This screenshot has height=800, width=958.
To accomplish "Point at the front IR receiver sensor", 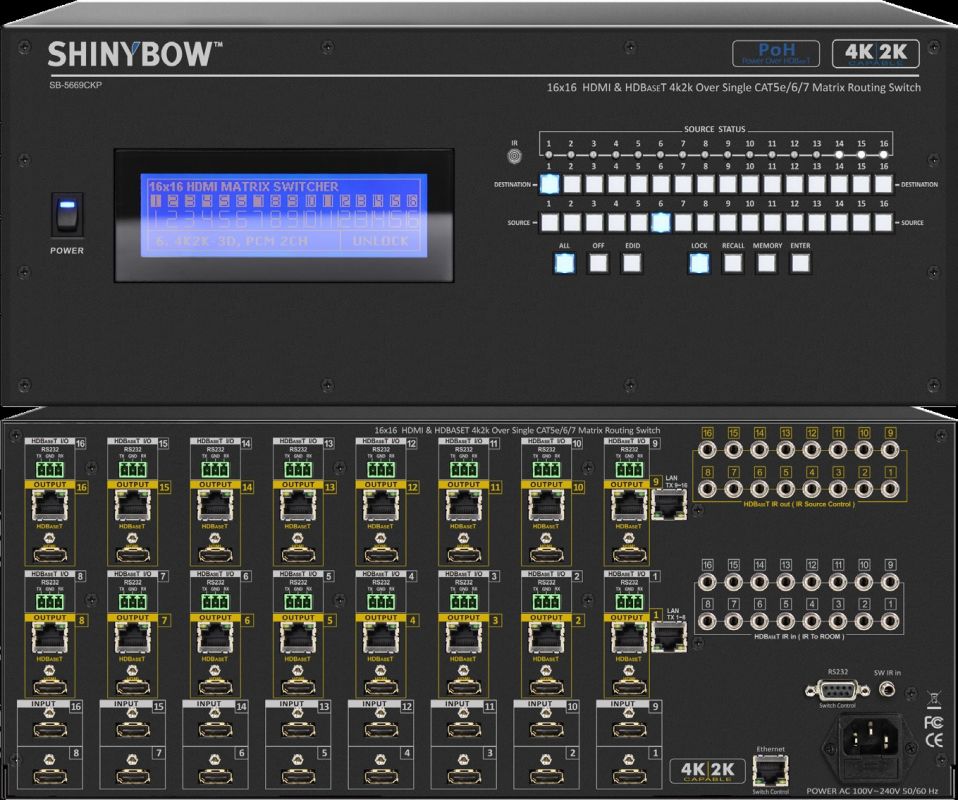I will (x=514, y=156).
